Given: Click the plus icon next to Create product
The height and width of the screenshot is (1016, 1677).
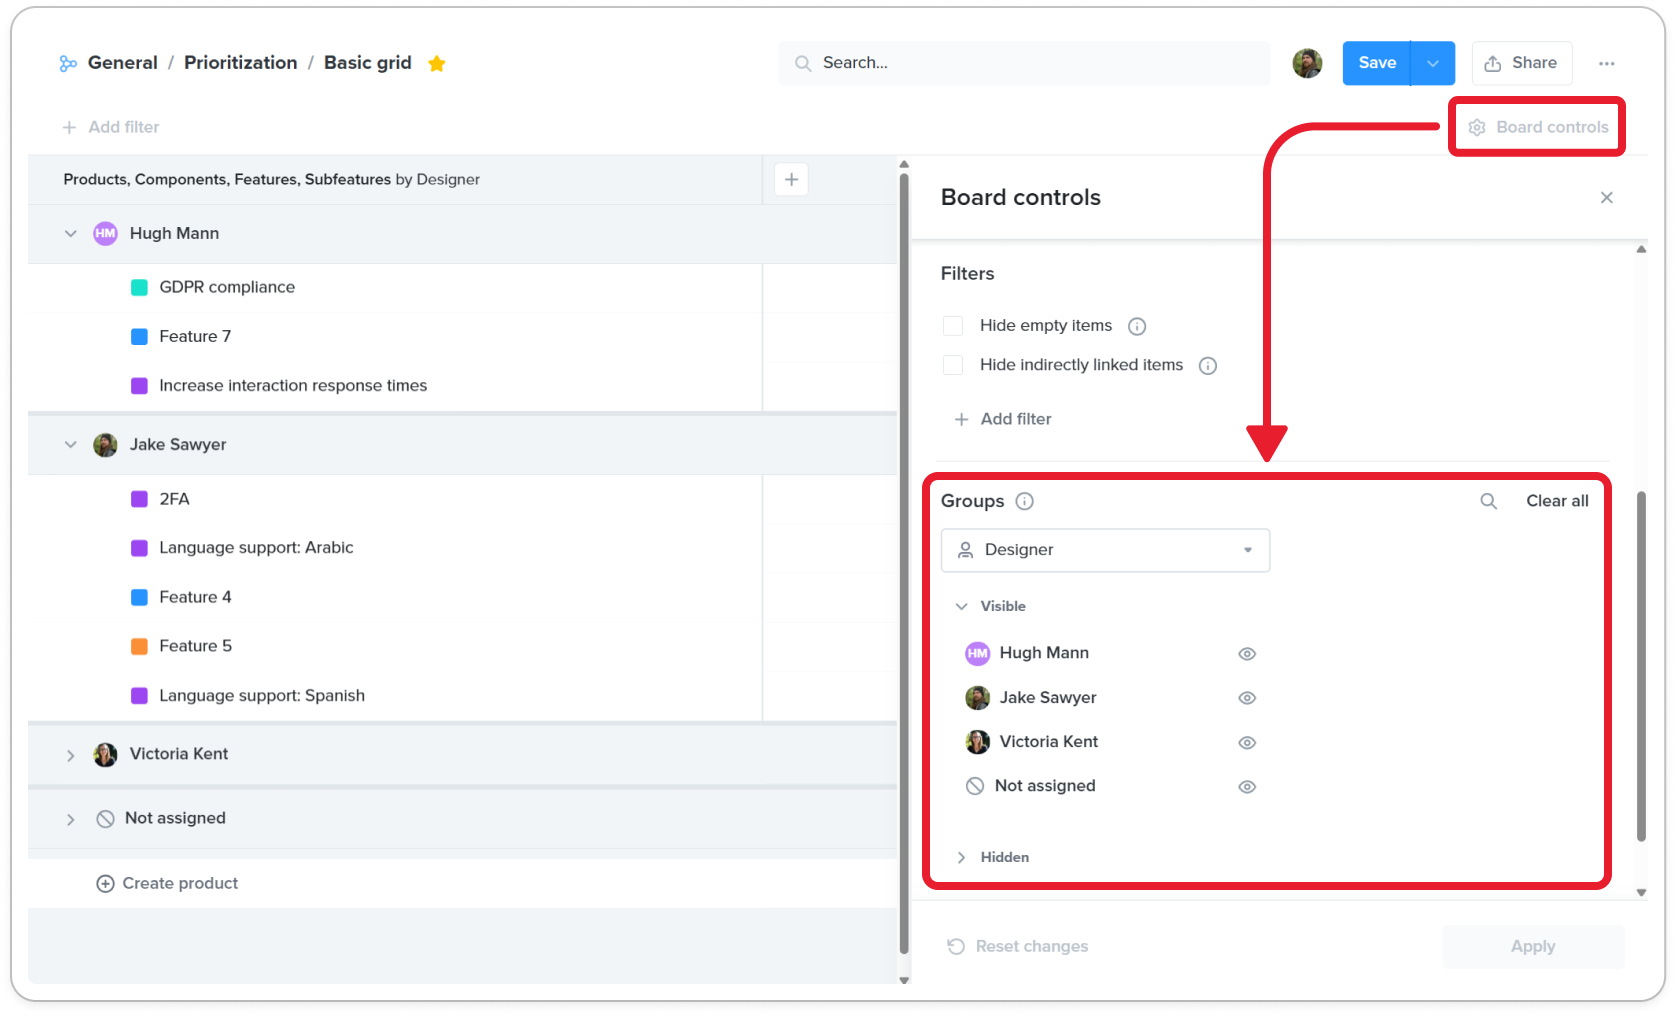Looking at the screenshot, I should (105, 883).
